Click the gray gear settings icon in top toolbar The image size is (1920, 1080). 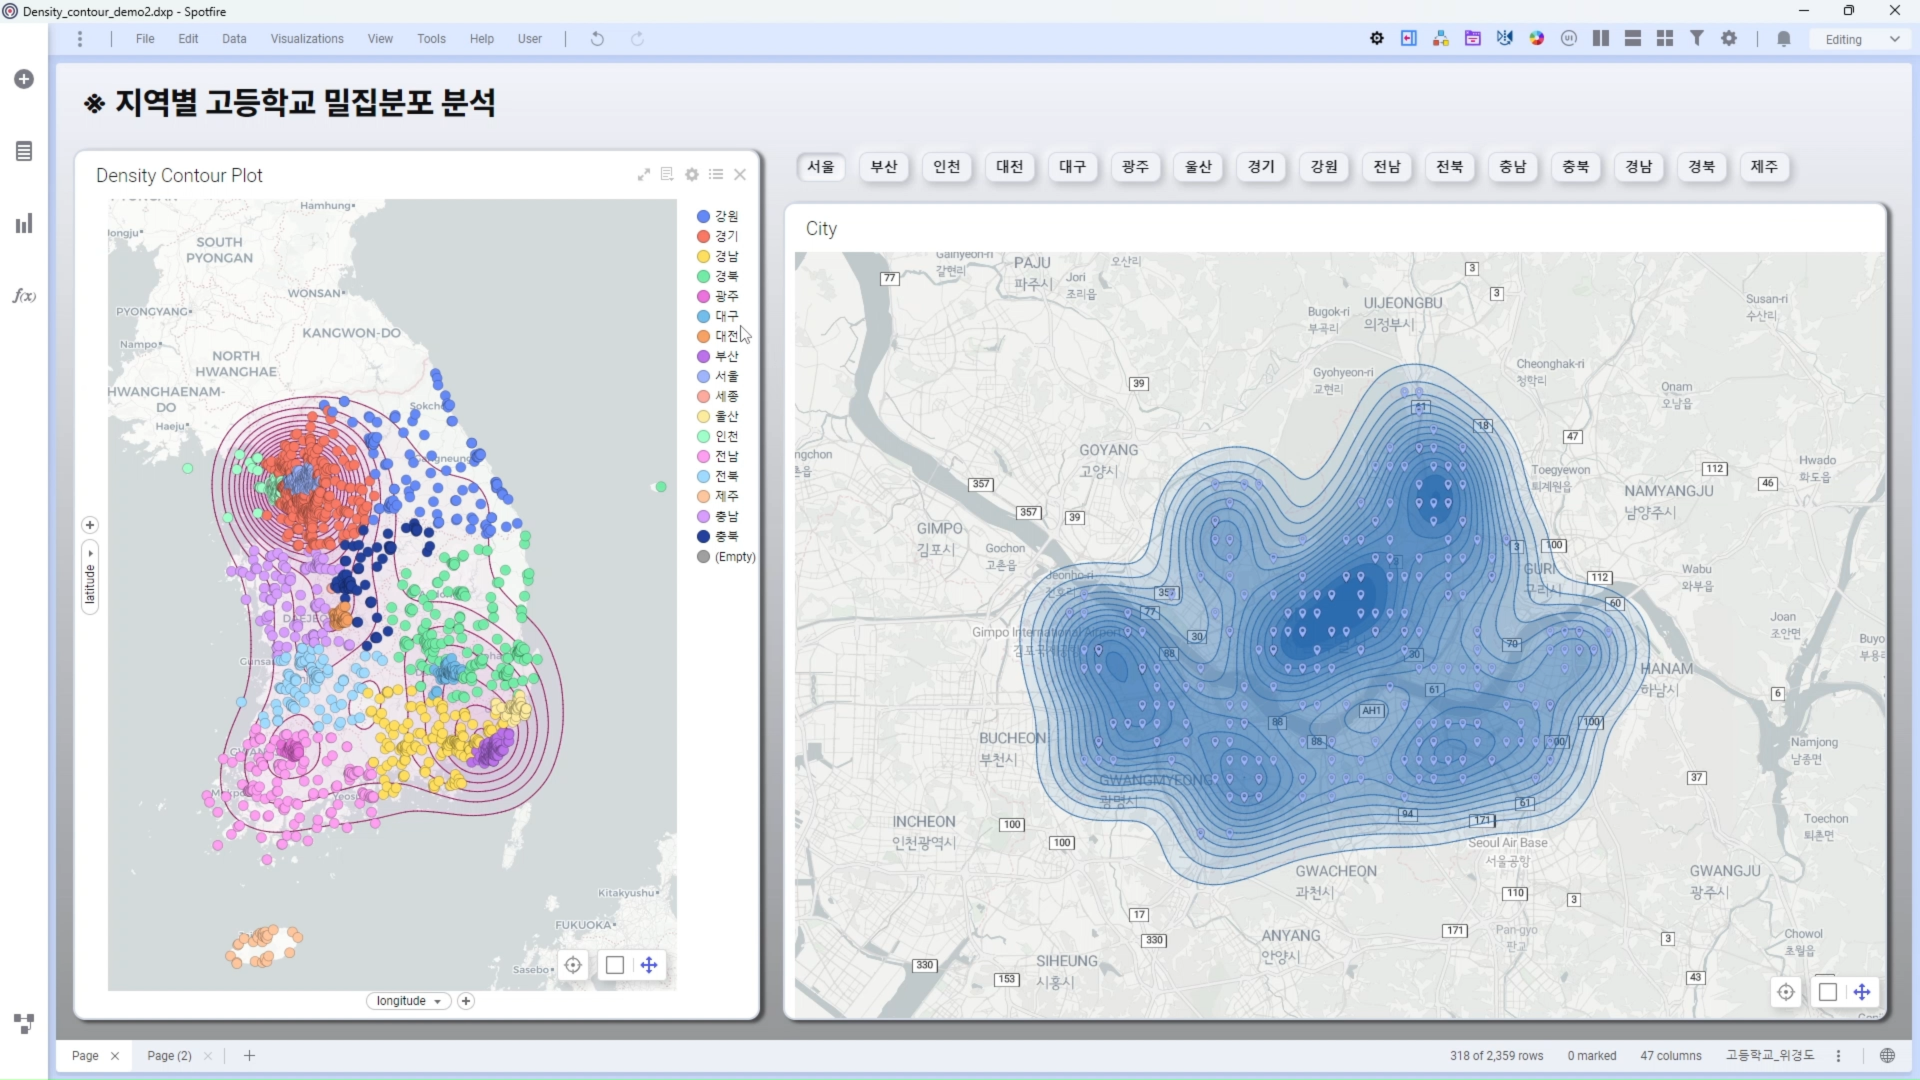[1729, 39]
